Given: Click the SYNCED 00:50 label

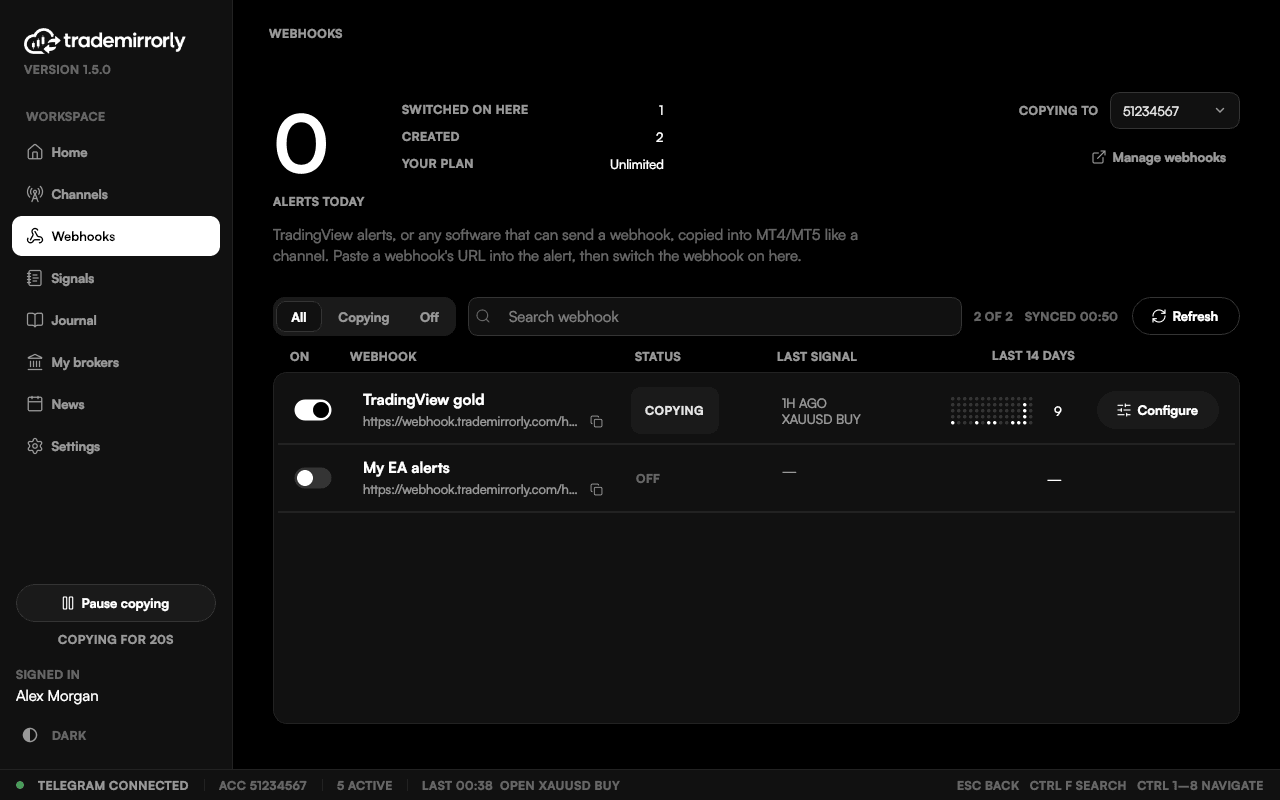Looking at the screenshot, I should tap(1071, 316).
